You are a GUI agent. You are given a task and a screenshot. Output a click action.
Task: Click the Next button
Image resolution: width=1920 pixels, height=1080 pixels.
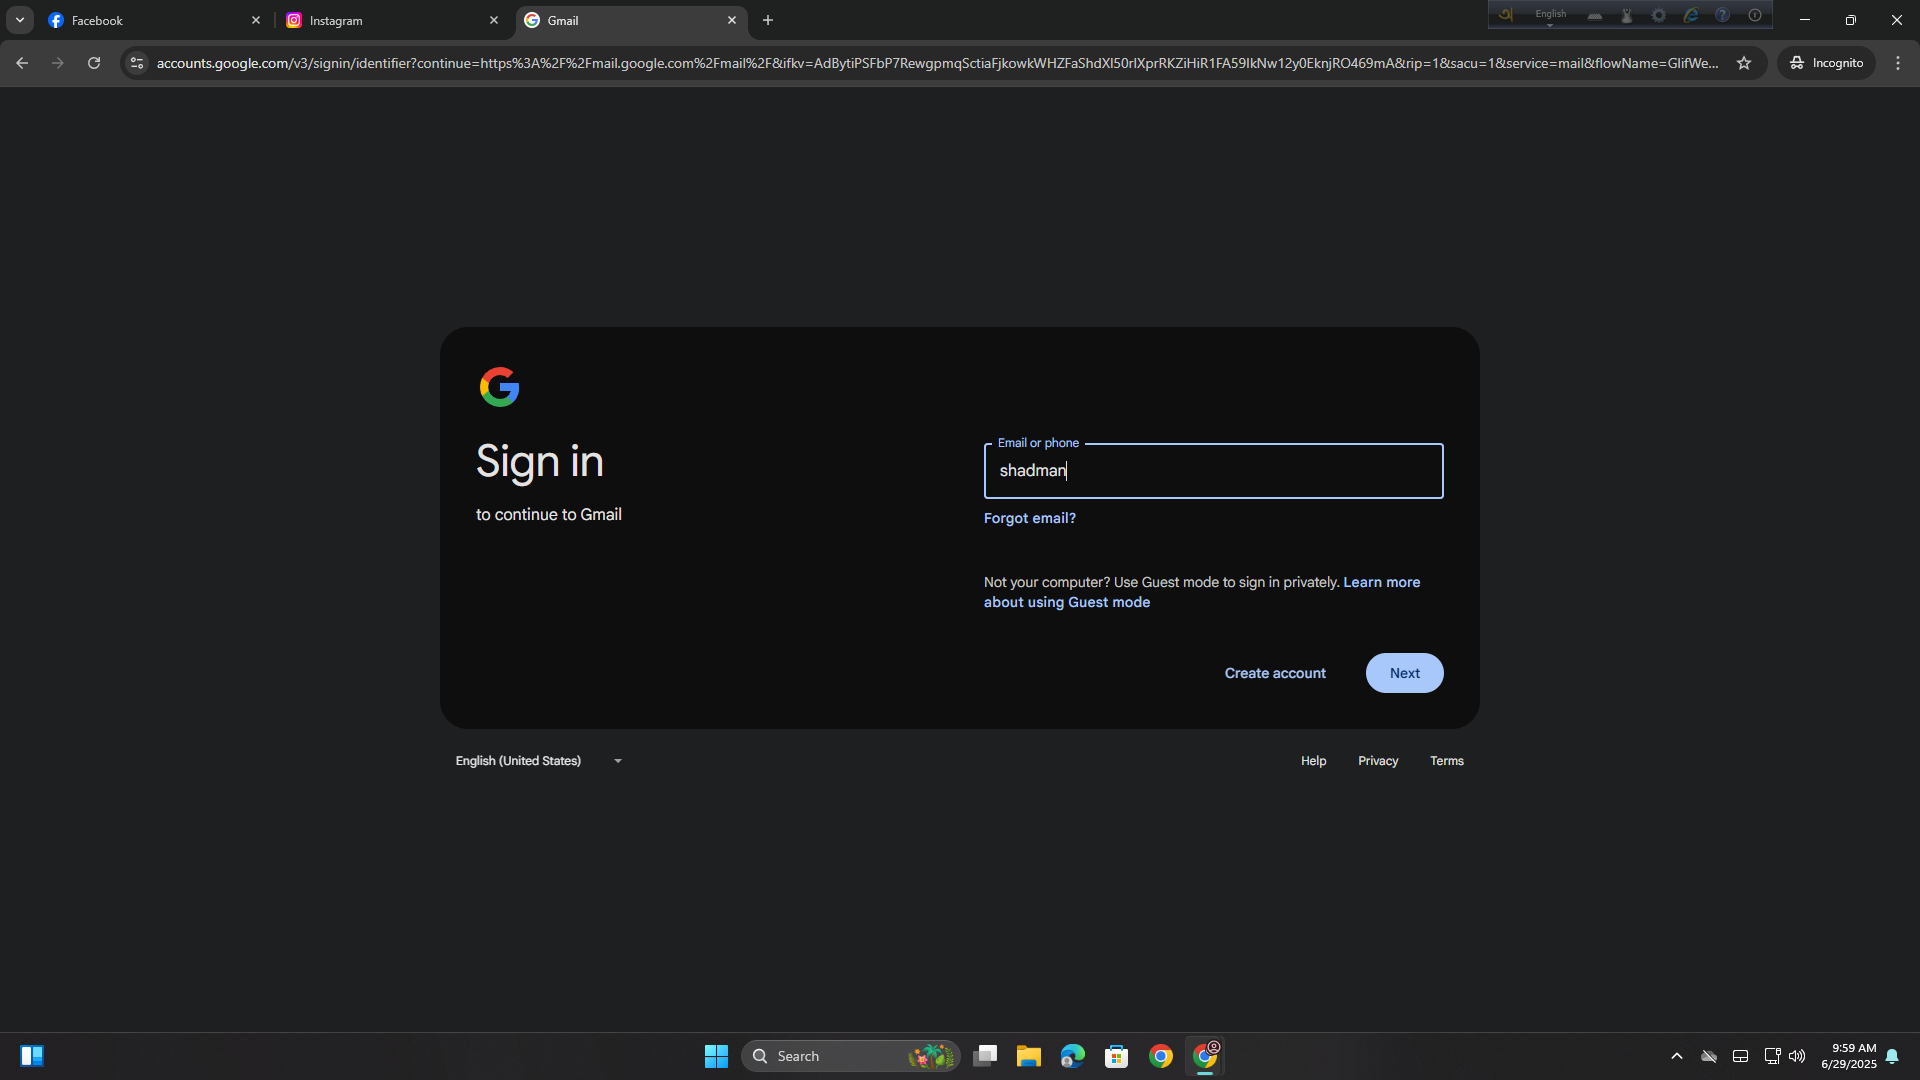point(1404,673)
